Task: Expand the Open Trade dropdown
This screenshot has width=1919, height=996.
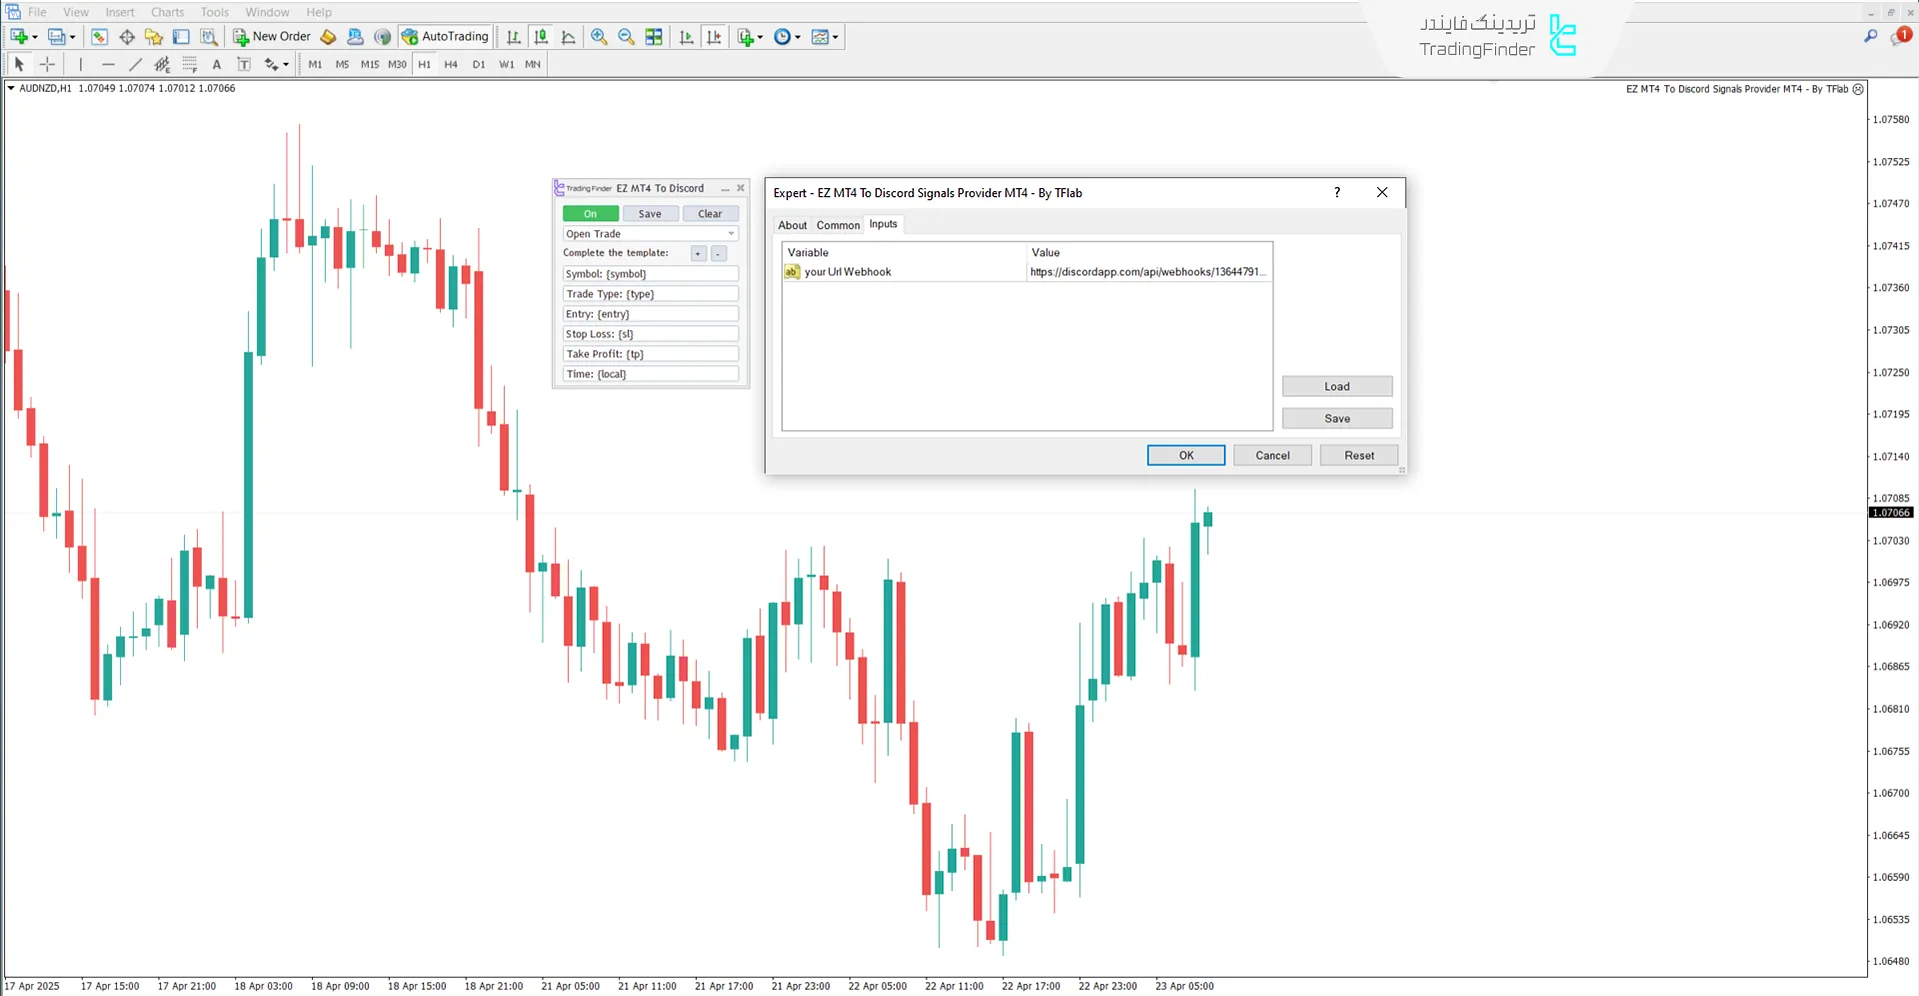Action: coord(731,234)
